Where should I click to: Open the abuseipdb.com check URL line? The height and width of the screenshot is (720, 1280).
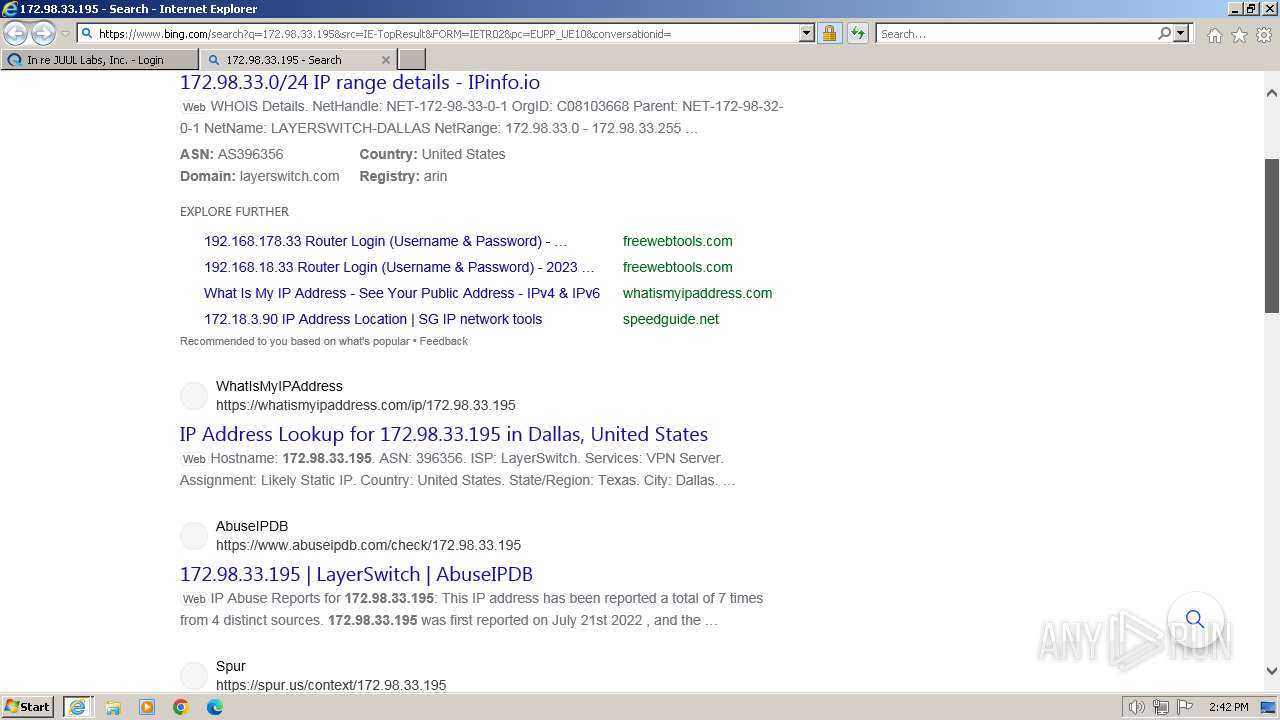pyautogui.click(x=368, y=545)
